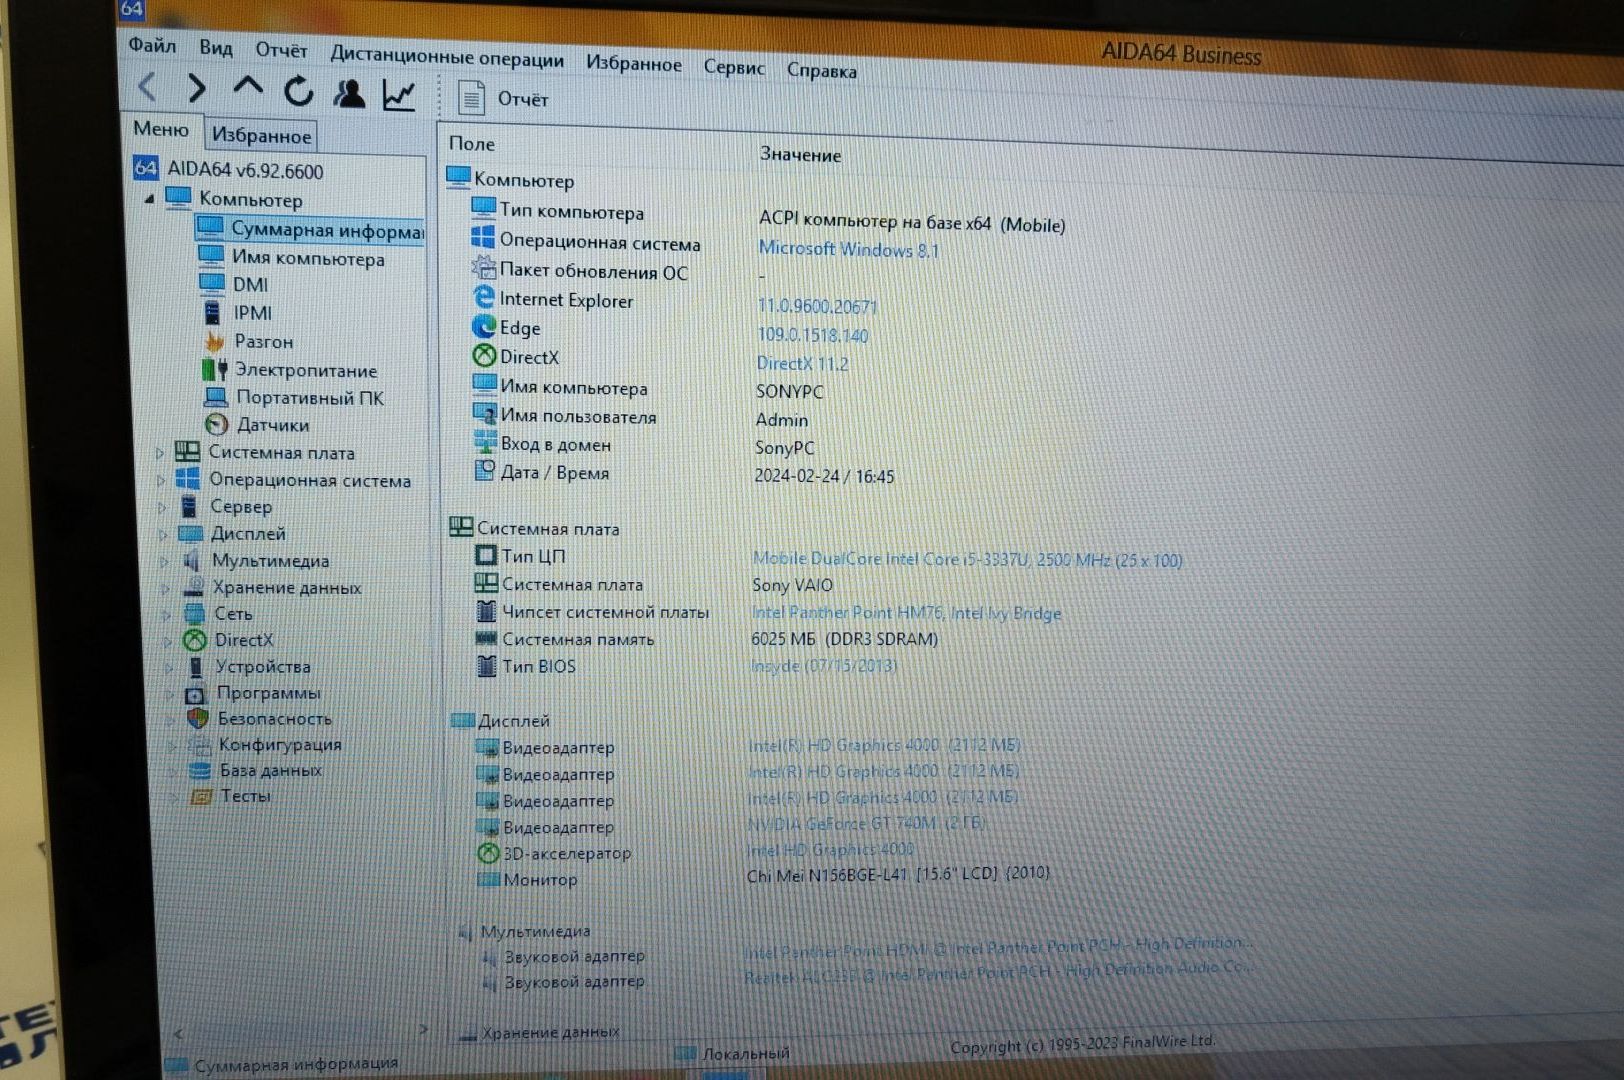Go up one level with Up arrow
Viewport: 1624px width, 1080px height.
coord(247,89)
